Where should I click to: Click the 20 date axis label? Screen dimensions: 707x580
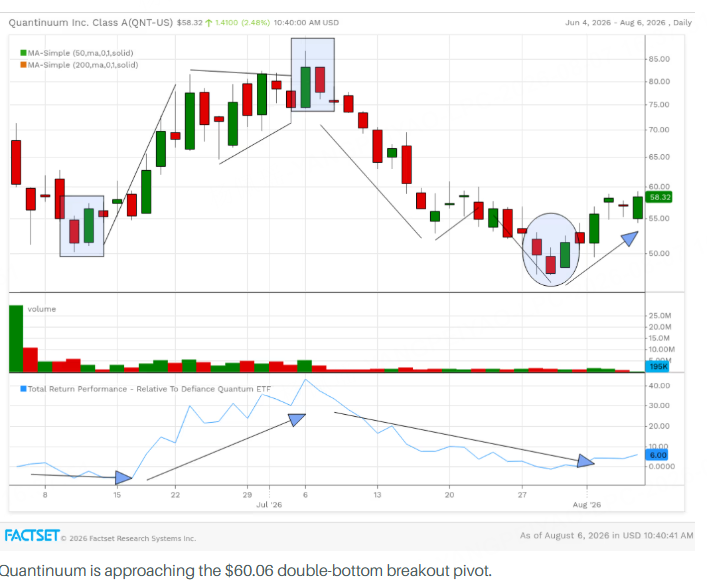(x=450, y=495)
